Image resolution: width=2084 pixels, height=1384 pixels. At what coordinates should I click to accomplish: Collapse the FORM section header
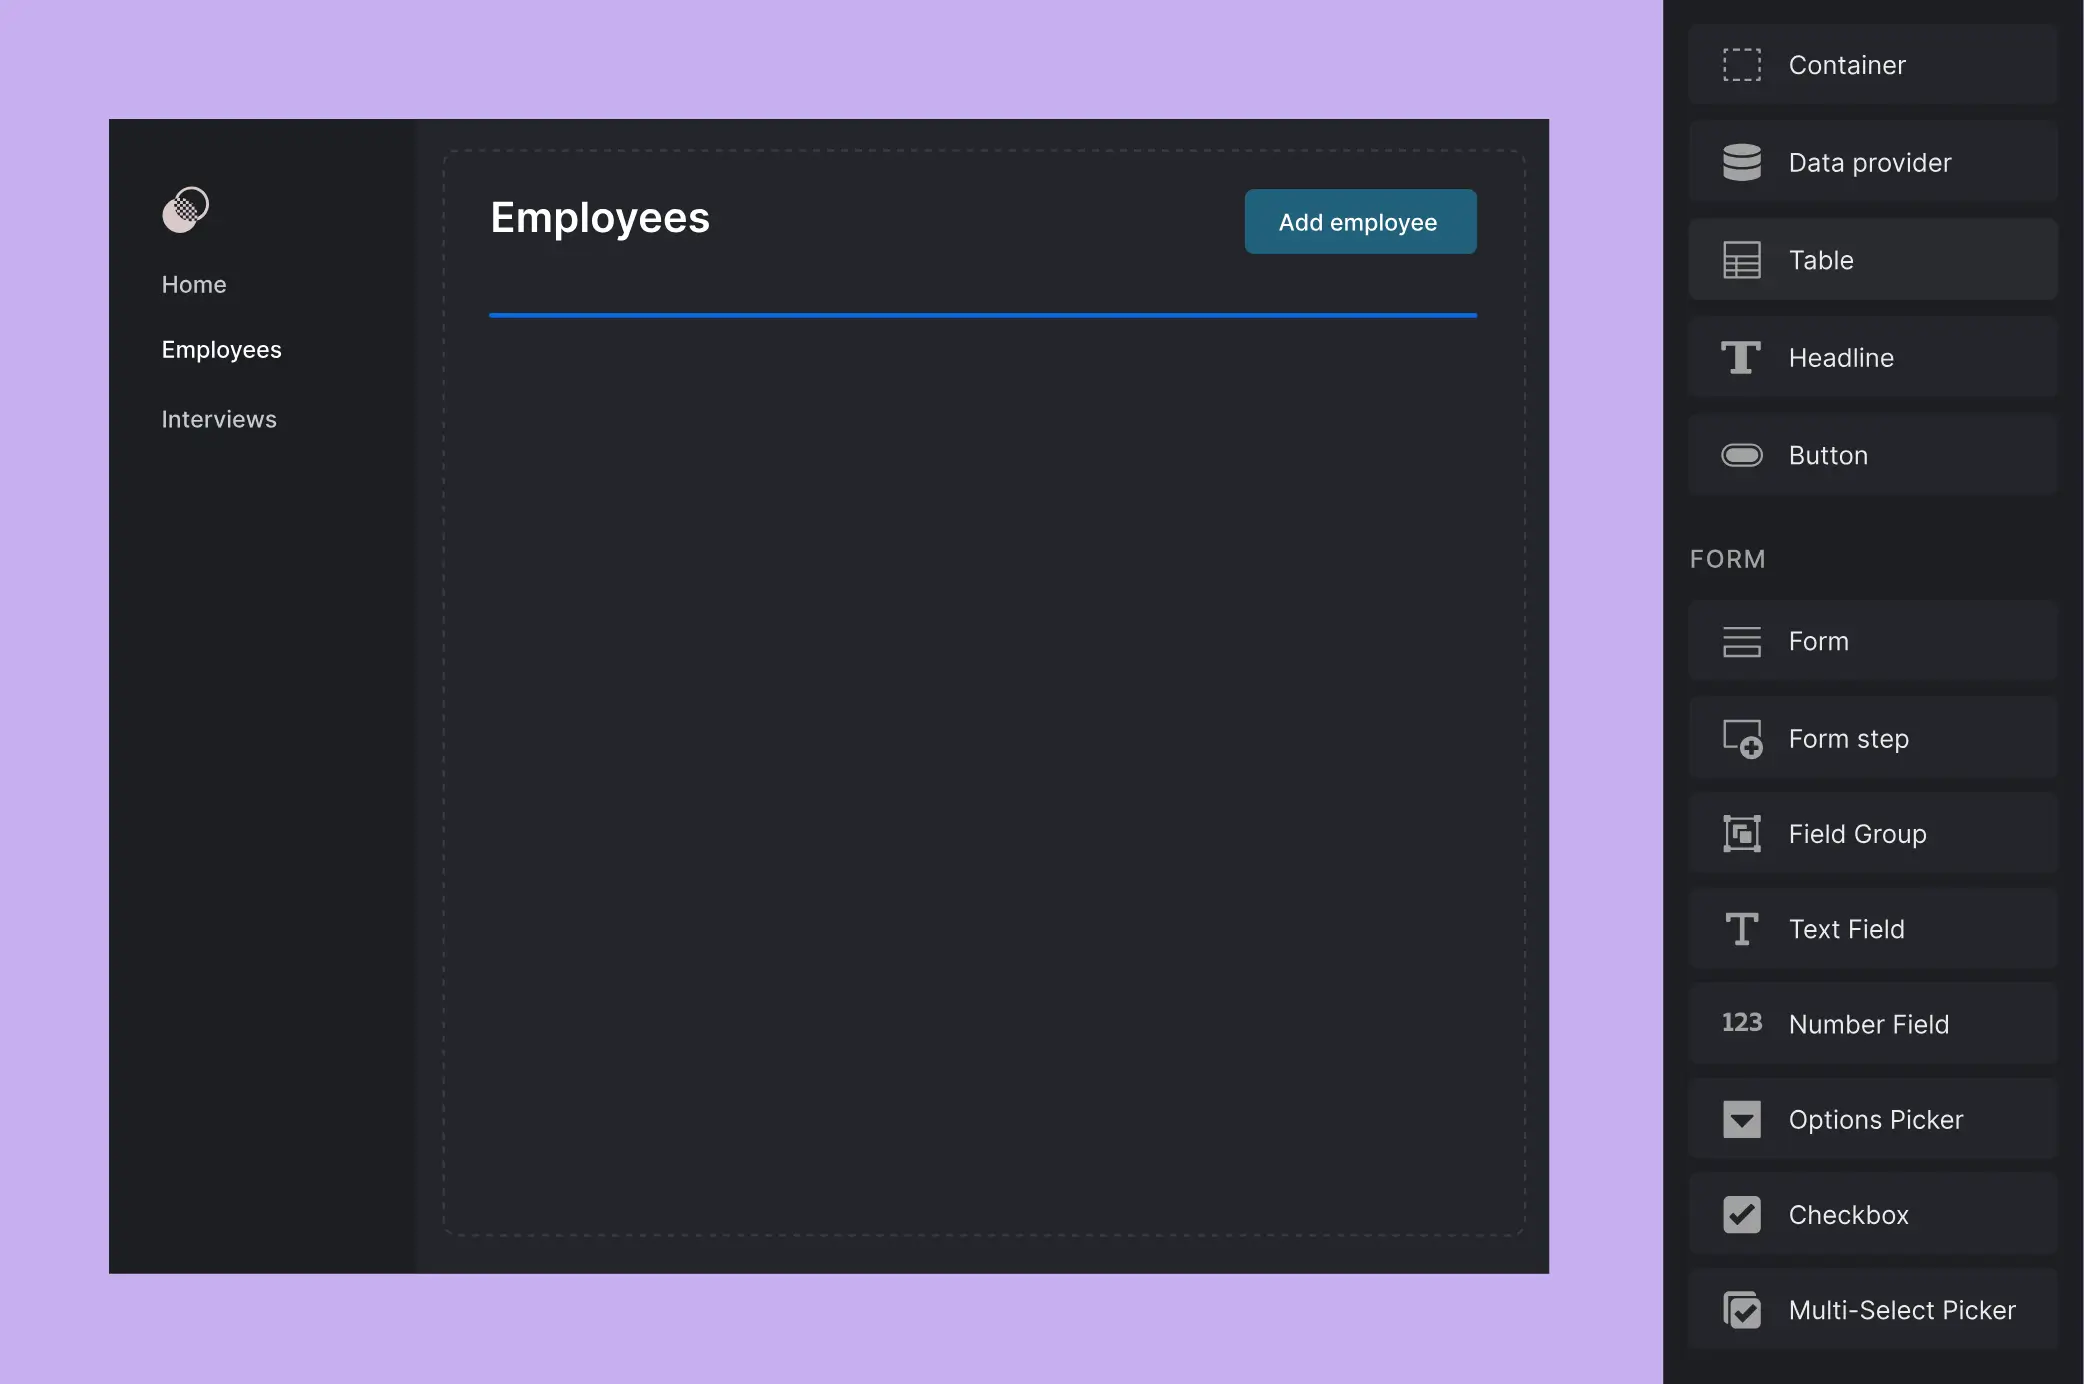pos(1727,559)
